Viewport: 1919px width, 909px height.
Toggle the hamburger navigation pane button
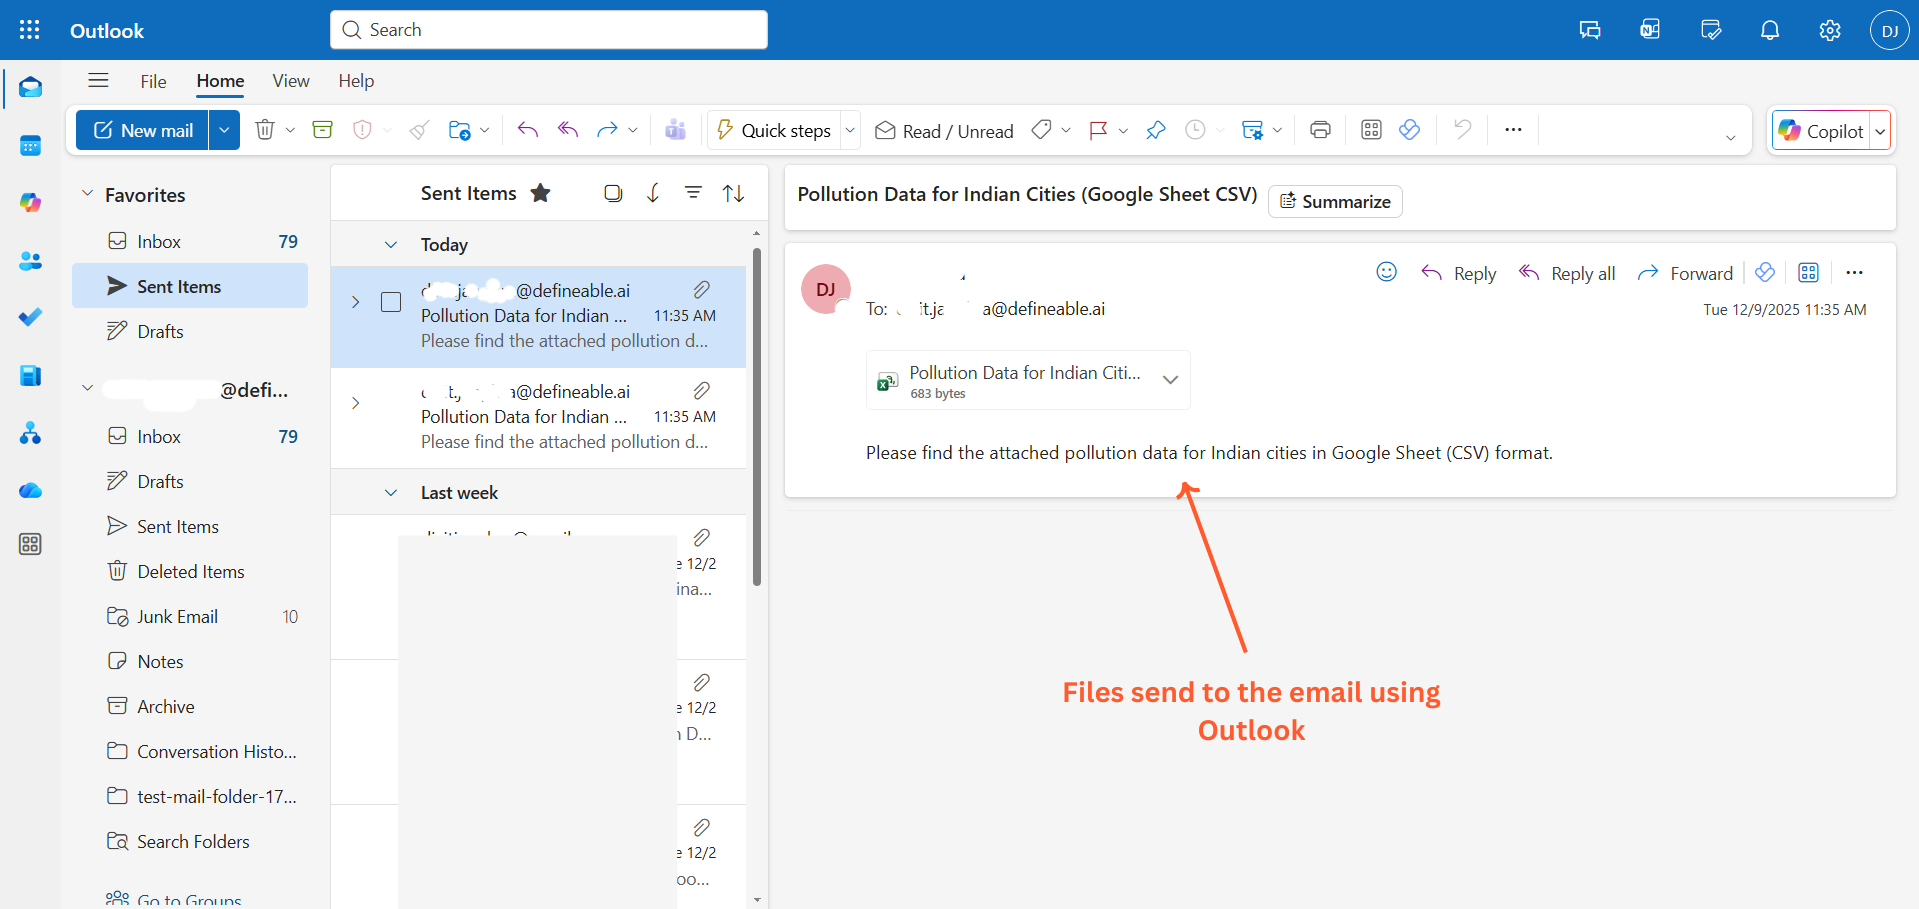point(98,81)
